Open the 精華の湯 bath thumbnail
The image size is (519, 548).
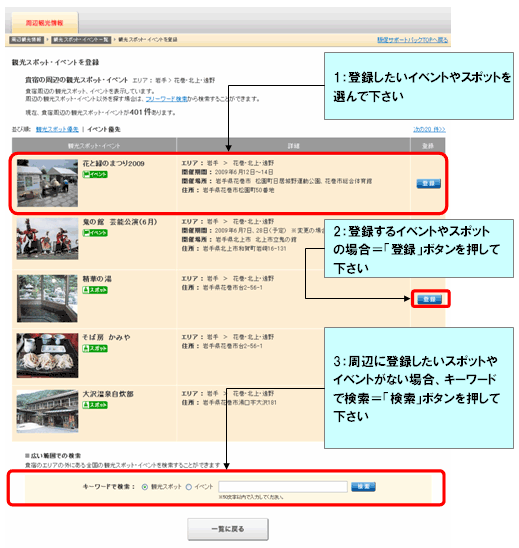[47, 298]
